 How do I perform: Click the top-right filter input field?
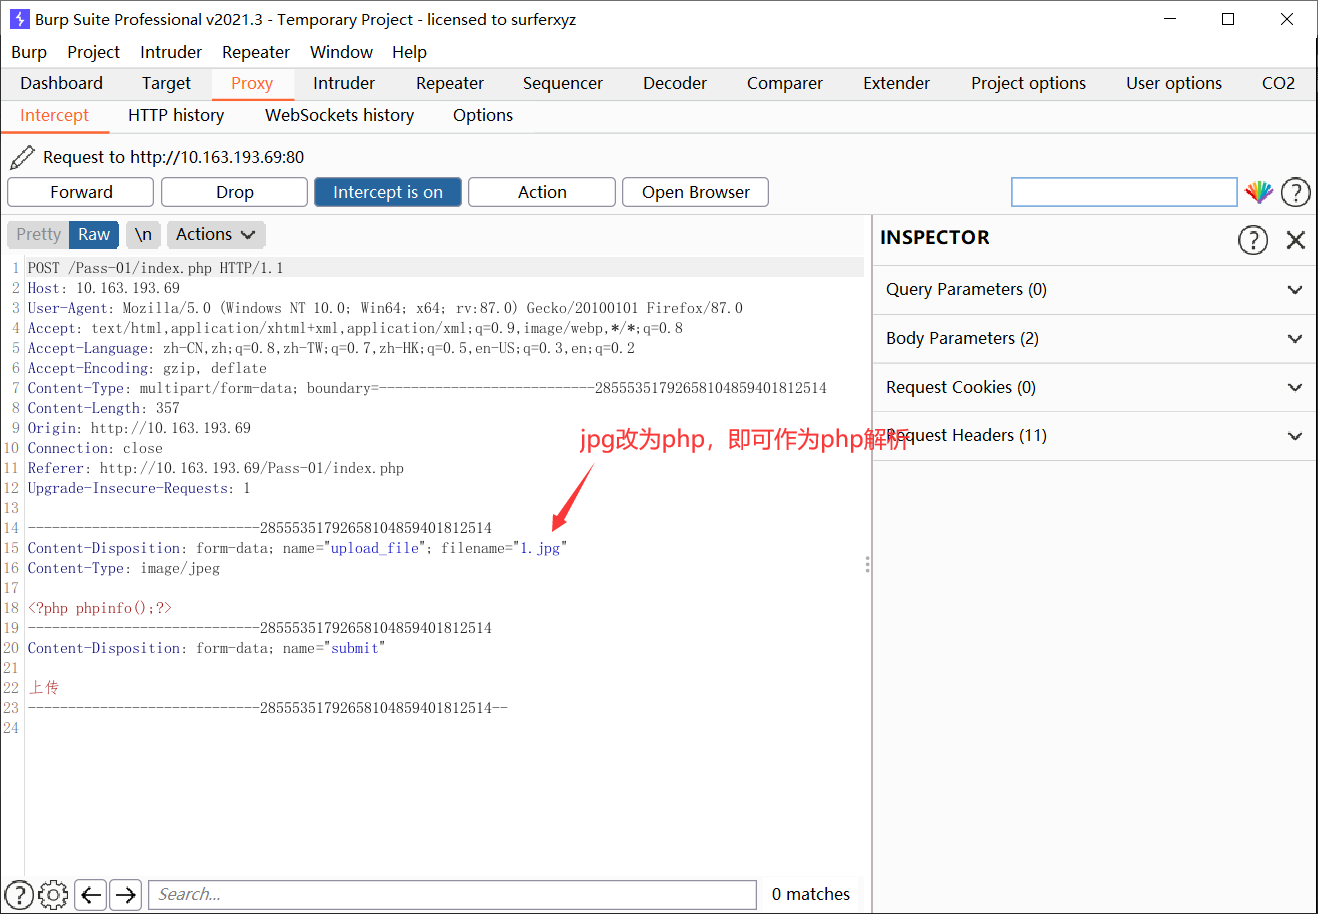[1124, 192]
